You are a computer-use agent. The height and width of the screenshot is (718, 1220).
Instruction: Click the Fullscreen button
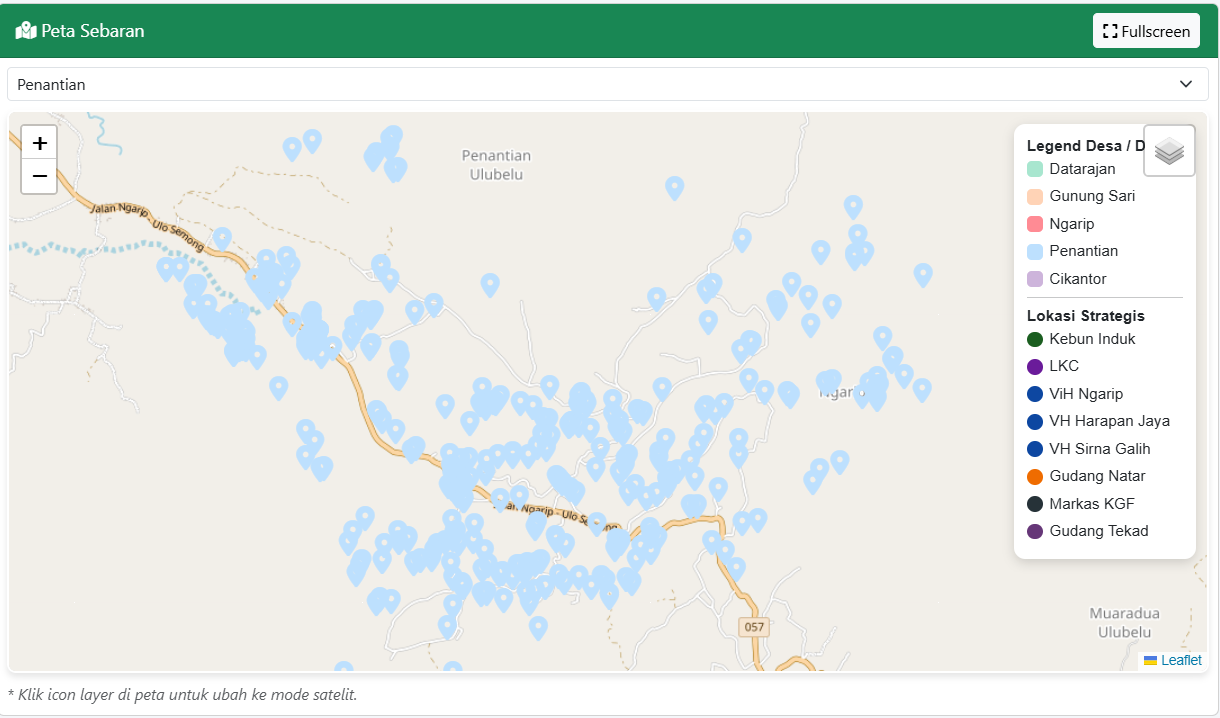click(1146, 31)
